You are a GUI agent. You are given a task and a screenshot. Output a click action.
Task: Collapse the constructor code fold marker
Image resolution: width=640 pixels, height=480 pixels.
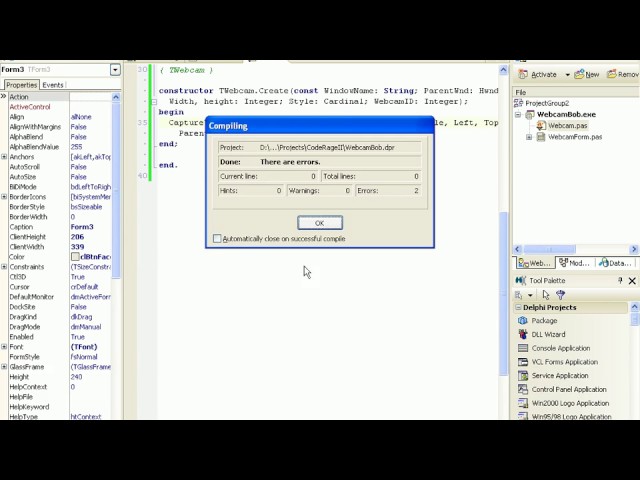pyautogui.click(x=154, y=102)
